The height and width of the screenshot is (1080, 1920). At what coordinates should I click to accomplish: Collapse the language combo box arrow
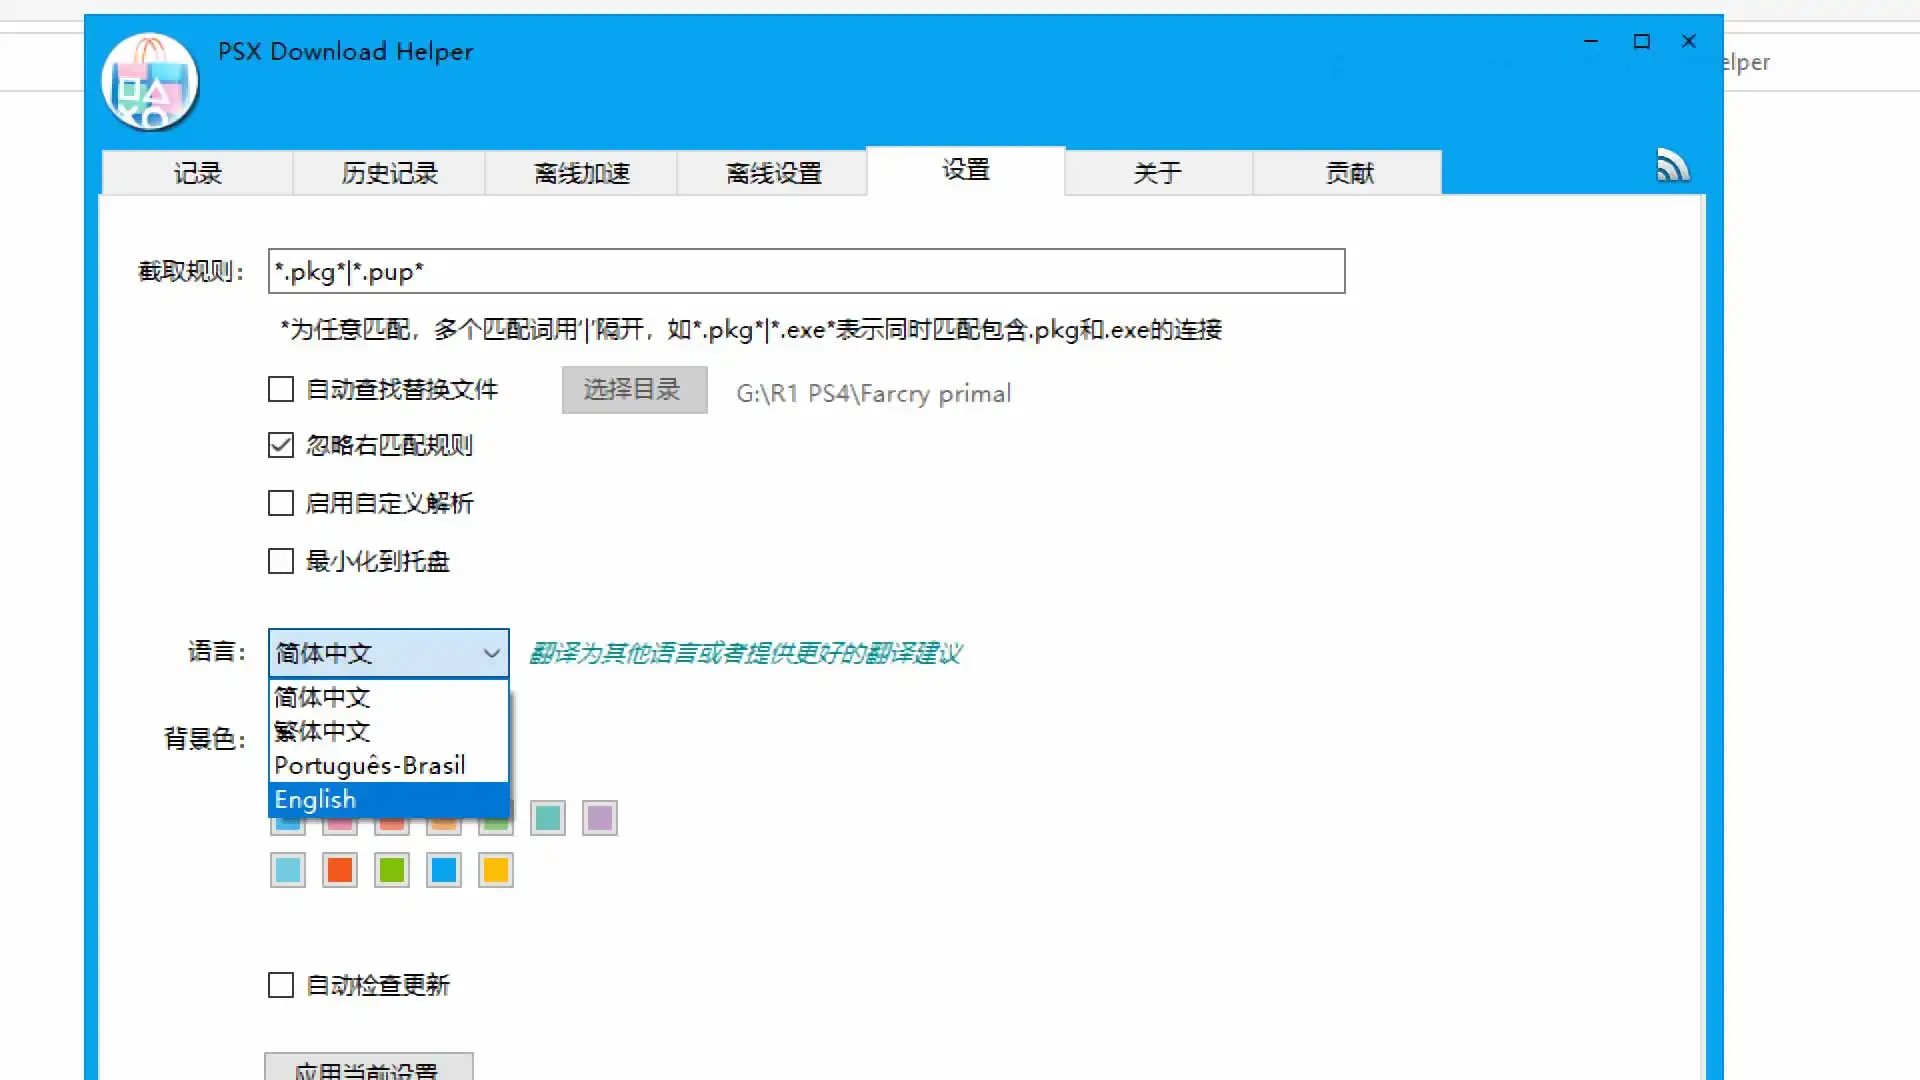point(491,653)
